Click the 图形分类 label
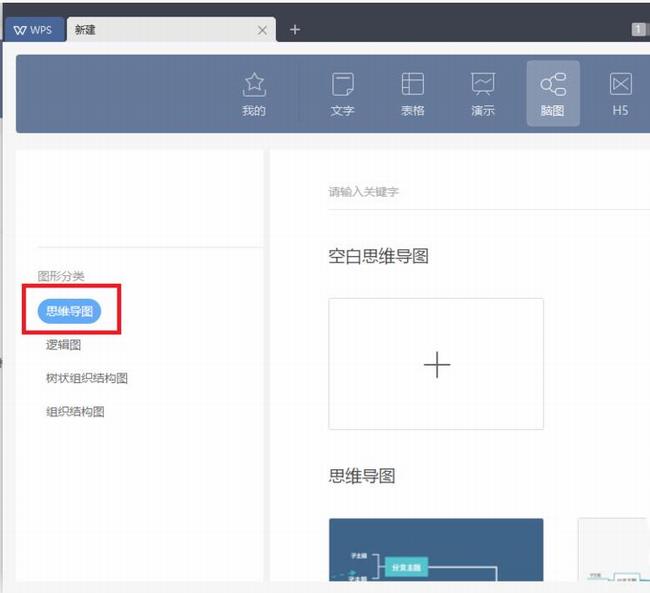The image size is (650, 593). coord(61,276)
